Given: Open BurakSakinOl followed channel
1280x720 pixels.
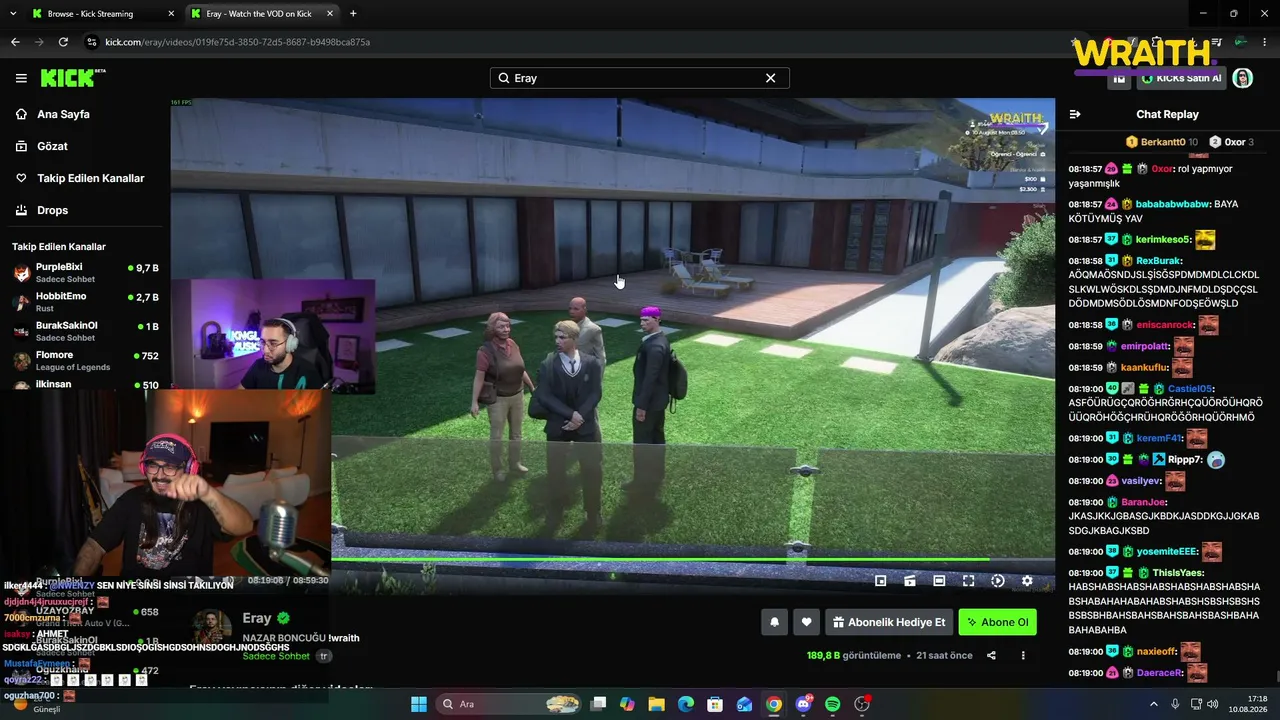Looking at the screenshot, I should click(85, 331).
